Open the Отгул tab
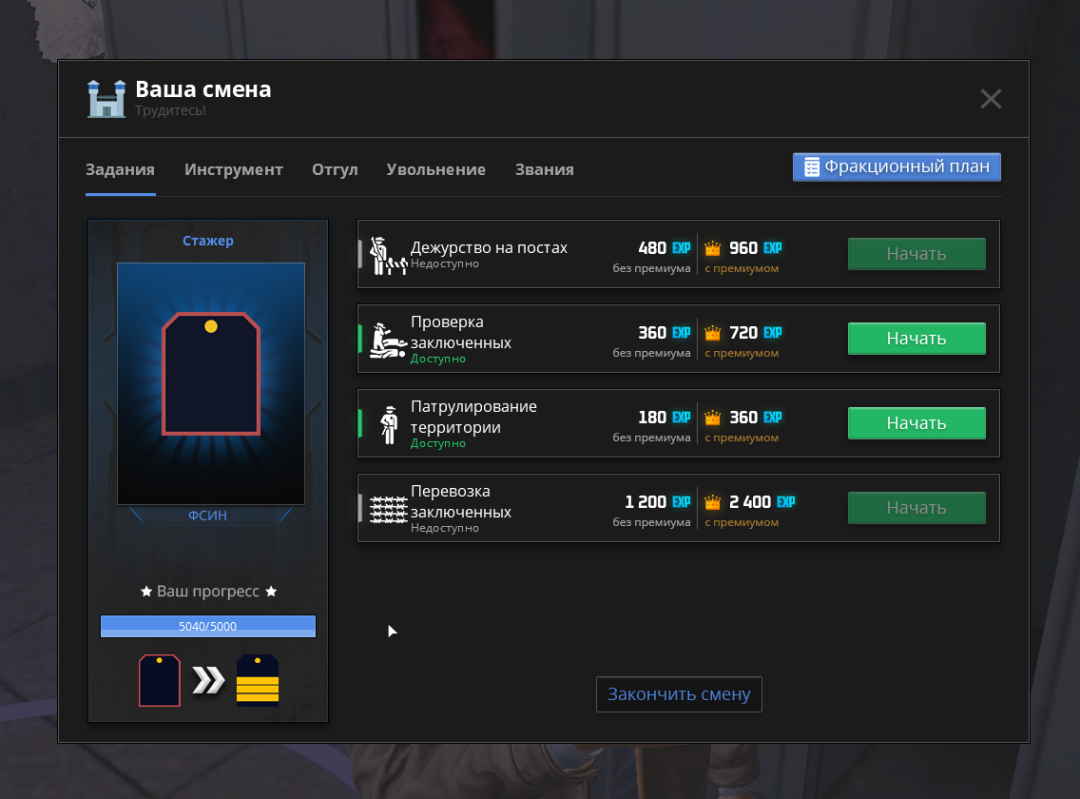The height and width of the screenshot is (799, 1080). (x=334, y=170)
